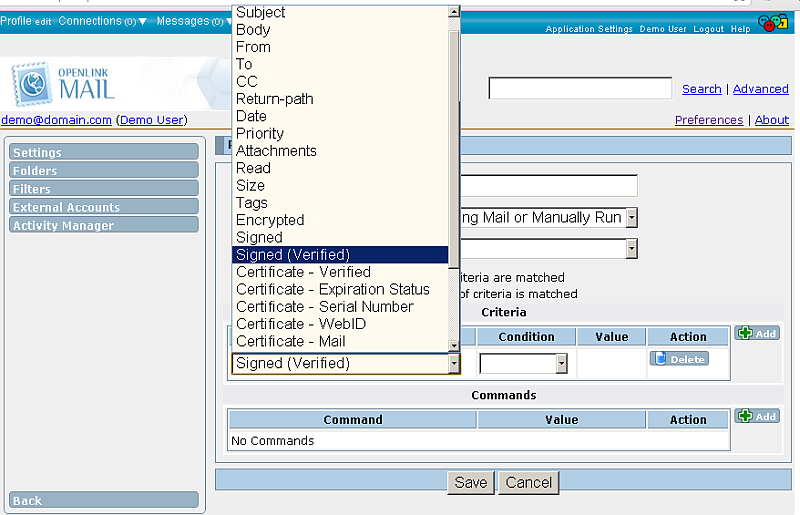Image resolution: width=800 pixels, height=515 pixels.
Task: Open Filters in the sidebar
Action: (x=104, y=189)
